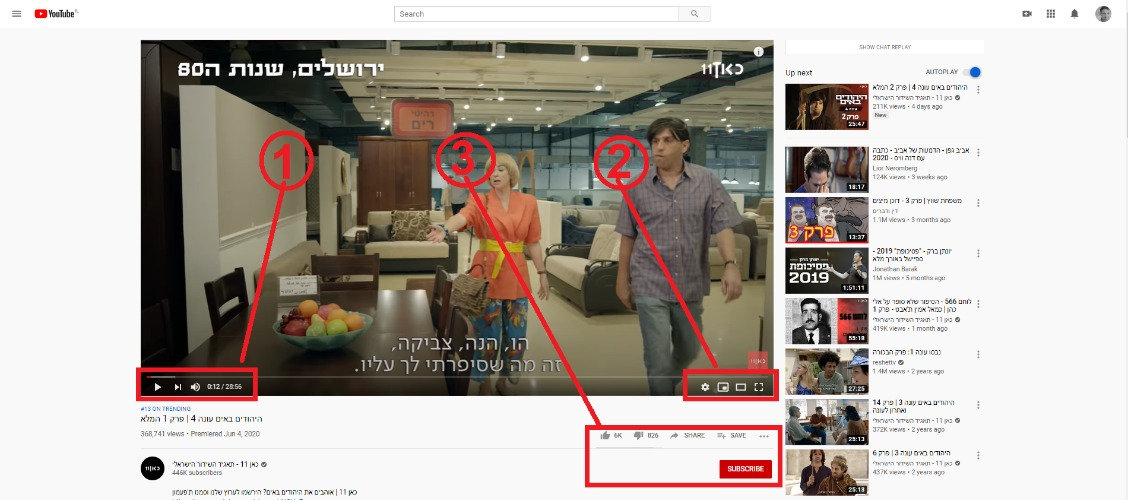Open the YouTube apps grid
This screenshot has width=1128, height=500.
[x=1050, y=14]
